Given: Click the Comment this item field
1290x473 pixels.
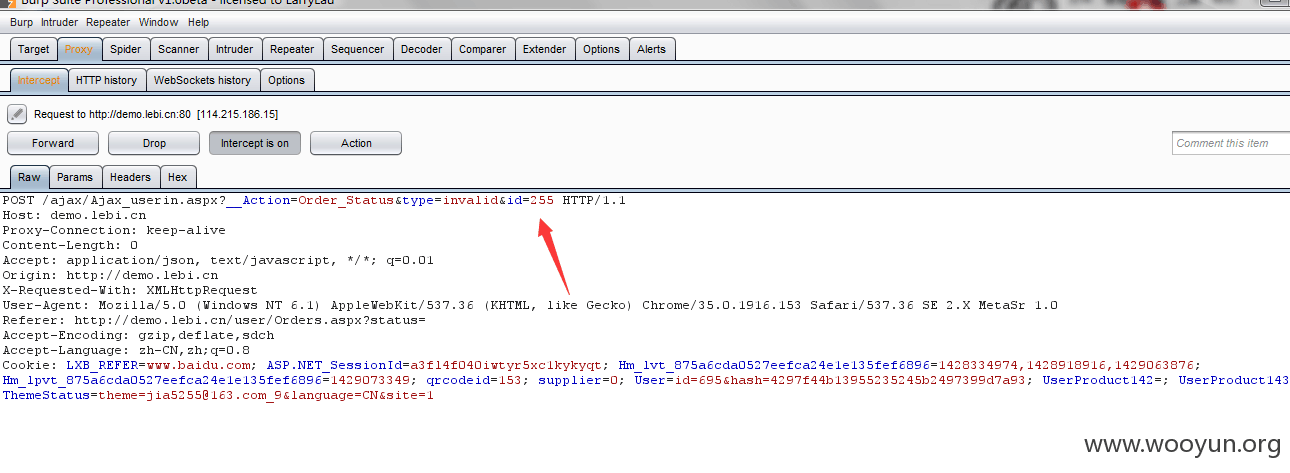Looking at the screenshot, I should pyautogui.click(x=1231, y=143).
